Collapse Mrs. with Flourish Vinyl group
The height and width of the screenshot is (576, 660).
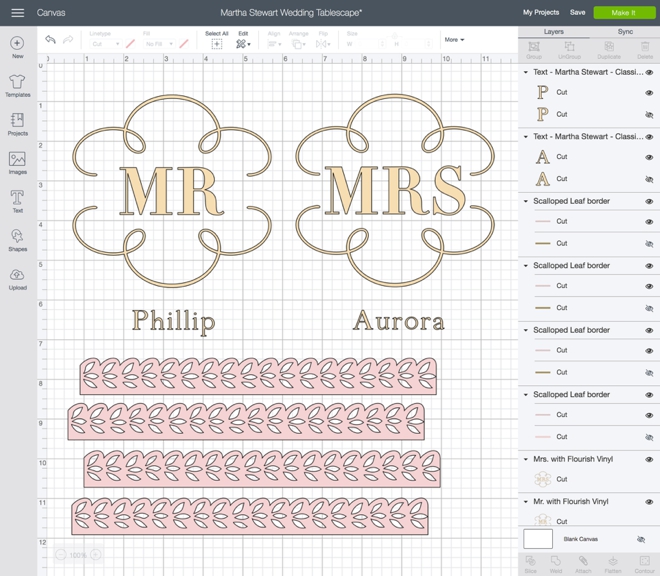(x=525, y=459)
